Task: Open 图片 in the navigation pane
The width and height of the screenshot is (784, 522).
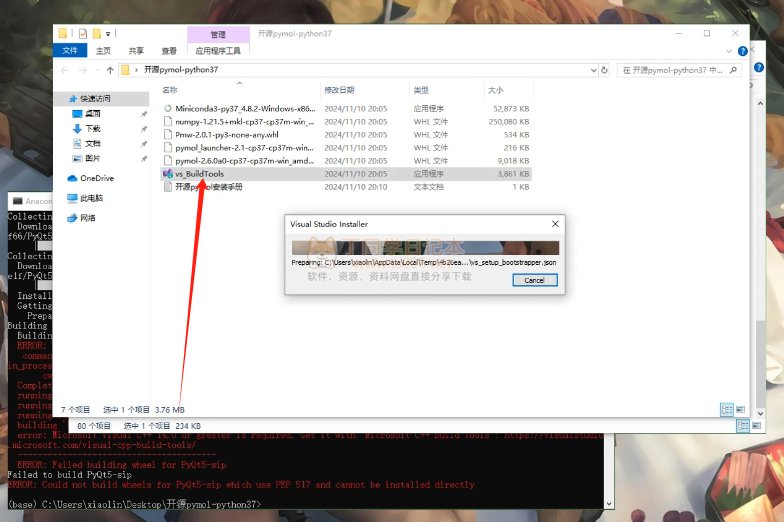Action: (x=93, y=158)
